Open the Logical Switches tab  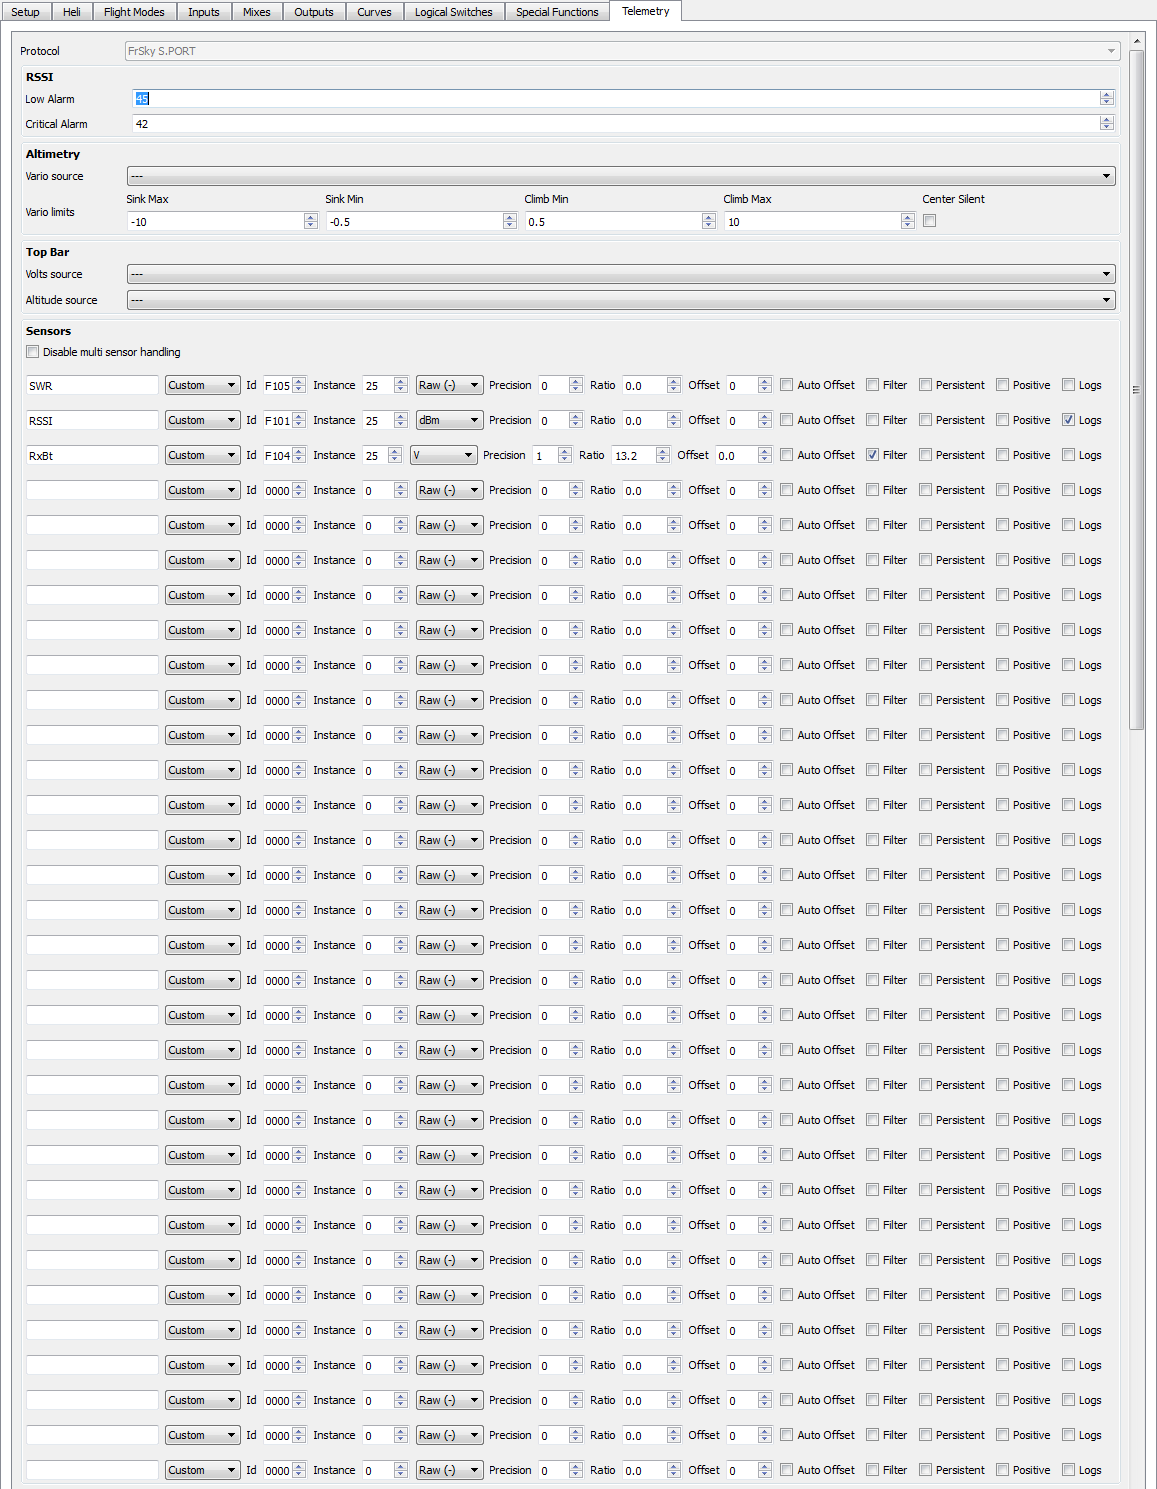coord(453,12)
